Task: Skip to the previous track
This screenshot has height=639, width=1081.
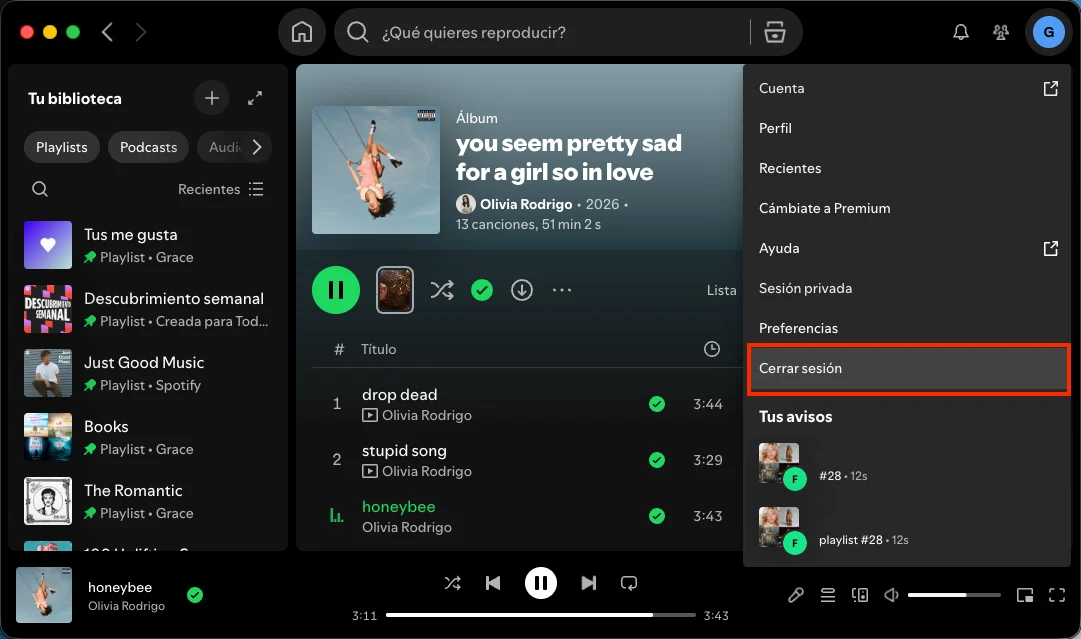Action: point(493,583)
